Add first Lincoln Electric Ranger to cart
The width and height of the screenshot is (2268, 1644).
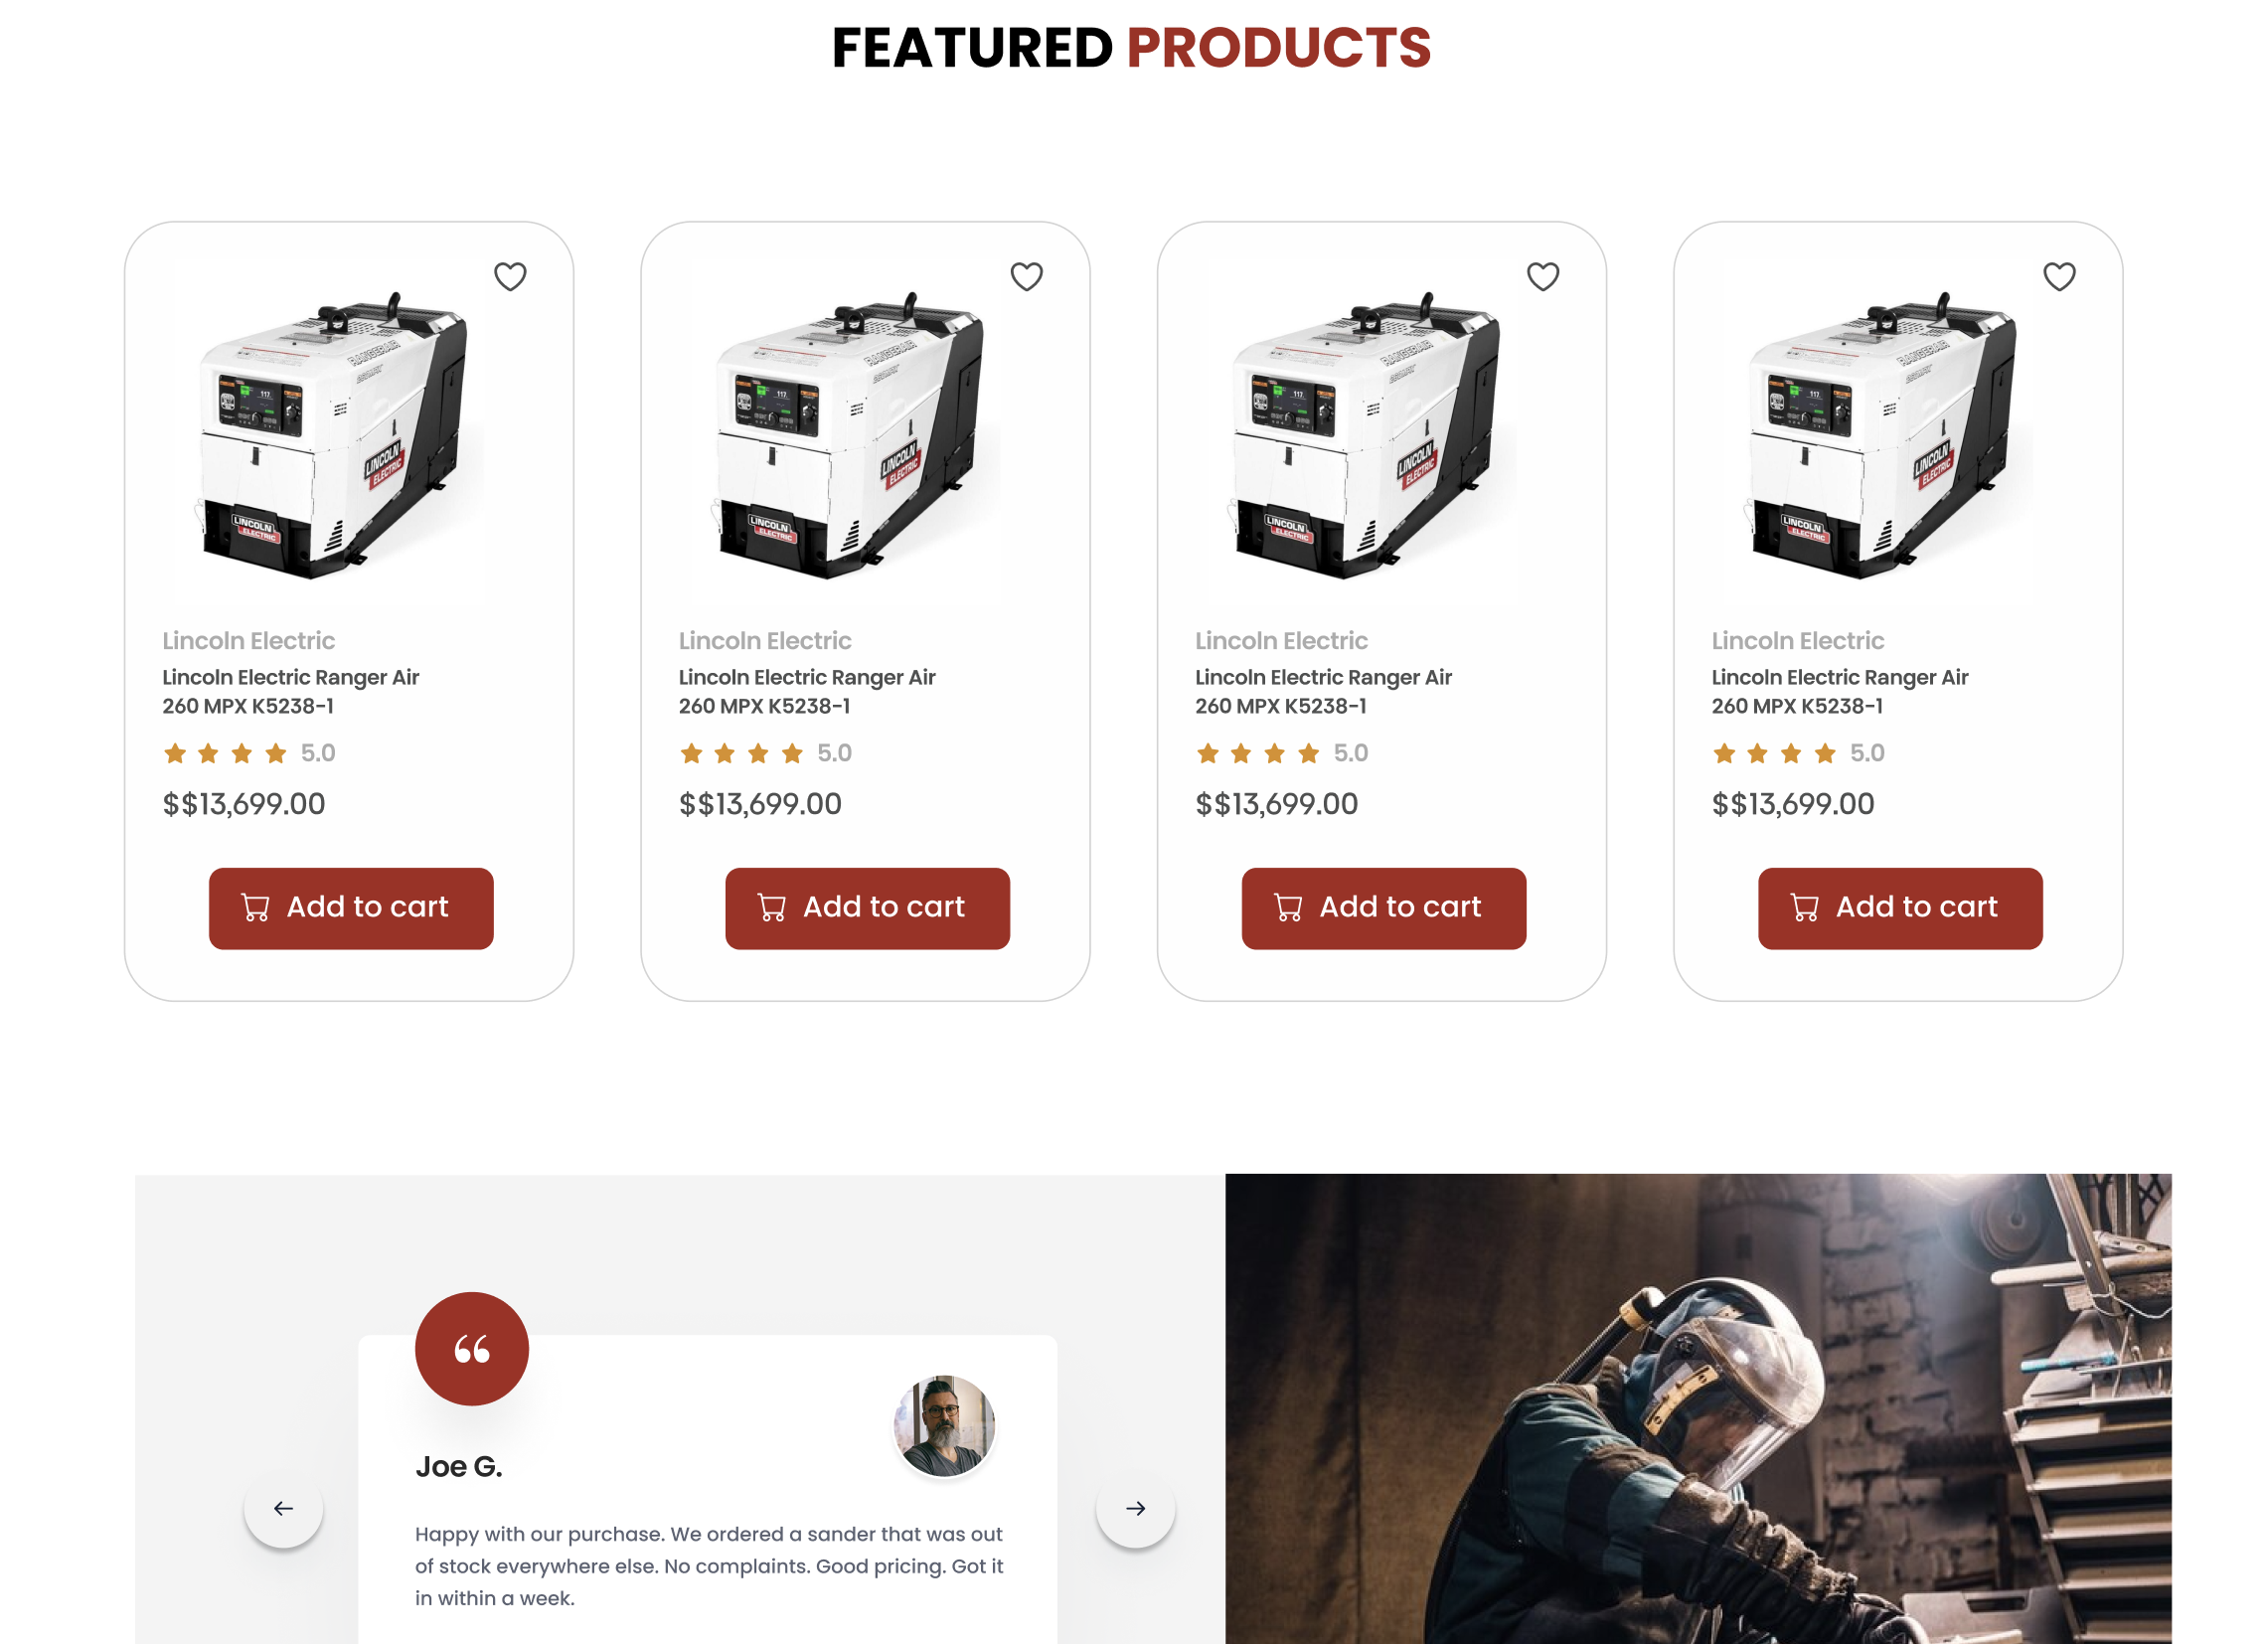tap(351, 908)
